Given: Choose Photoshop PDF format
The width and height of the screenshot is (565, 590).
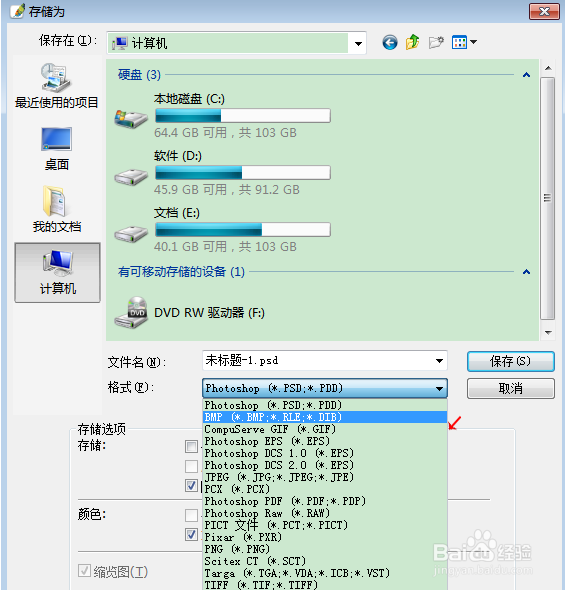Looking at the screenshot, I should (325, 501).
